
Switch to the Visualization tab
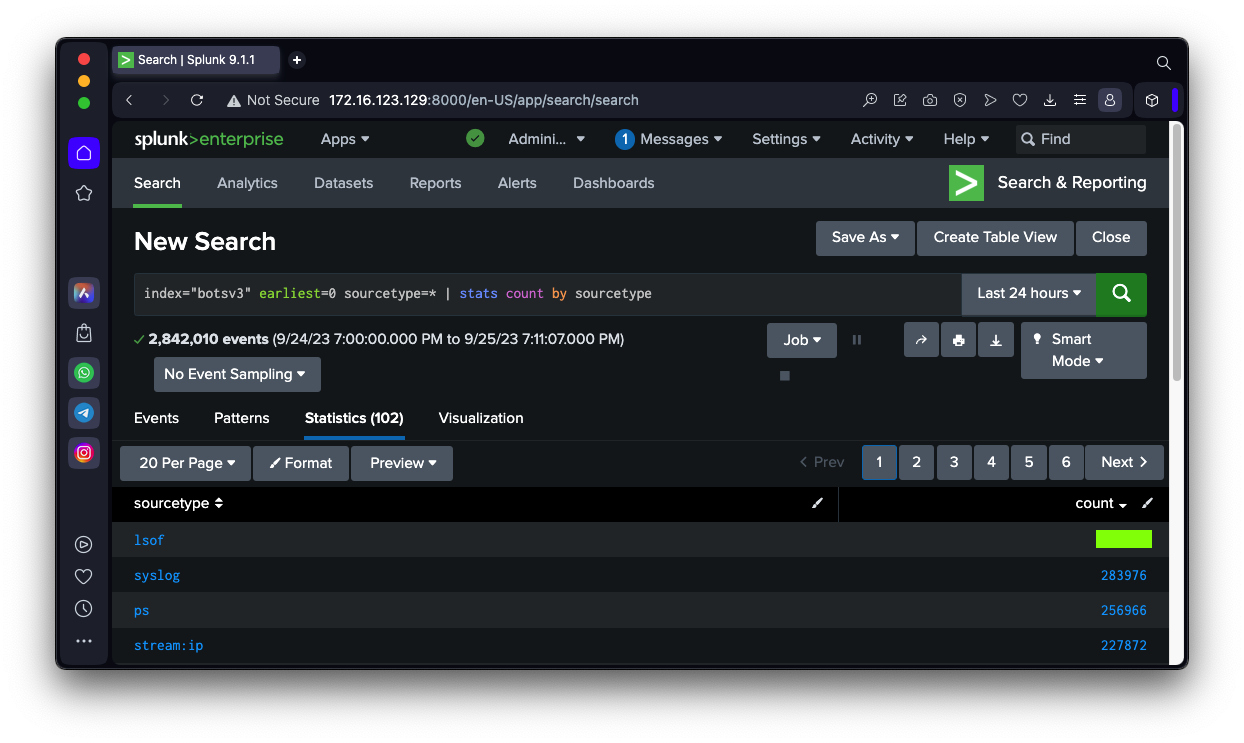coord(481,418)
